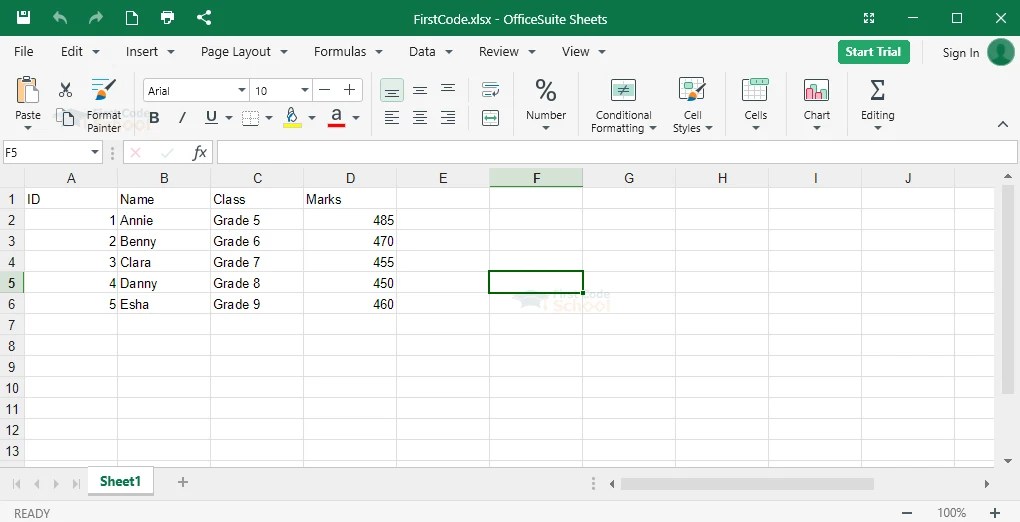Activate the Format Painter tool
Image resolution: width=1020 pixels, height=522 pixels.
(x=103, y=104)
